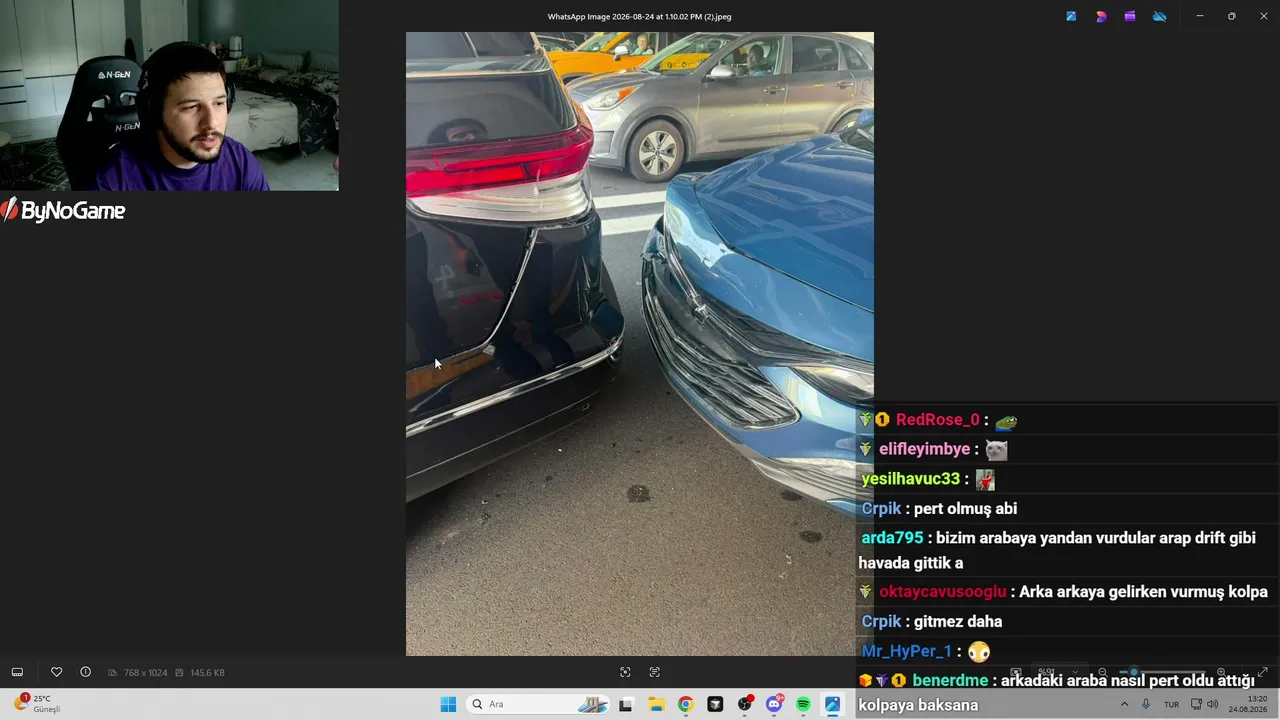The height and width of the screenshot is (720, 1280).
Task: Launch Microsoft Designer from title bar
Action: pos(1101,16)
